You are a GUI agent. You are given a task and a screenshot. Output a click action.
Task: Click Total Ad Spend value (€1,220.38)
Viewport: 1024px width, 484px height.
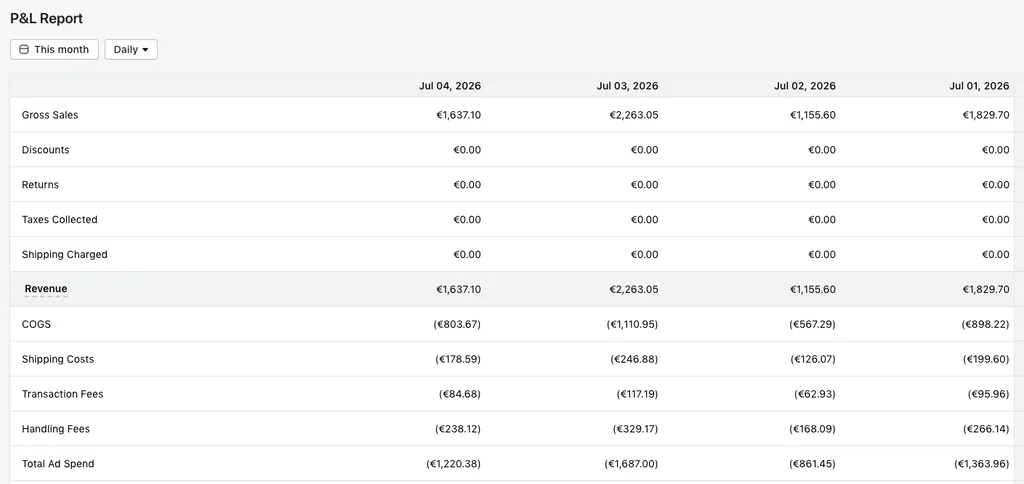tap(453, 464)
